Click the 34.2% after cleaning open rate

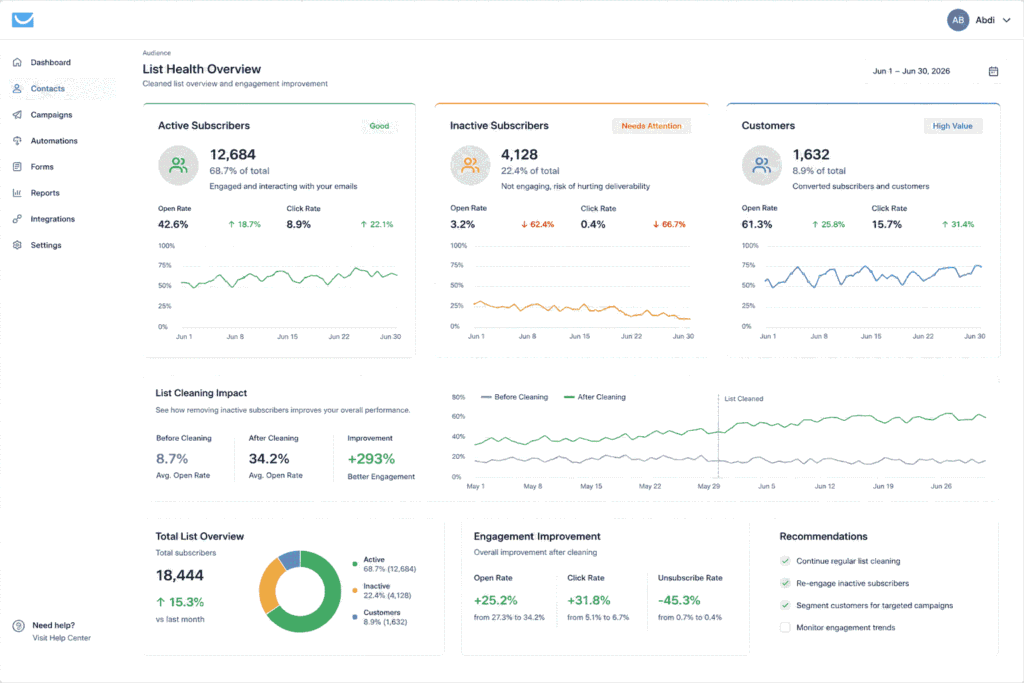point(269,459)
